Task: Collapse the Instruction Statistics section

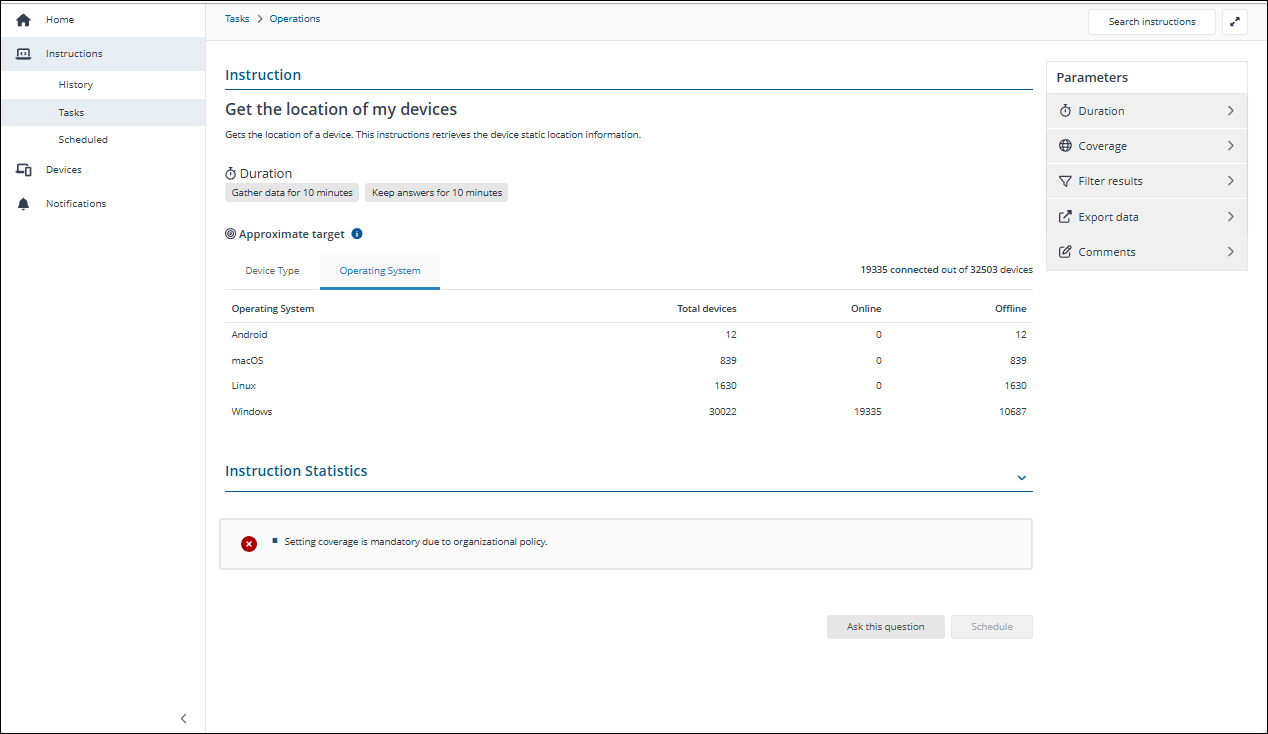Action: tap(1021, 478)
